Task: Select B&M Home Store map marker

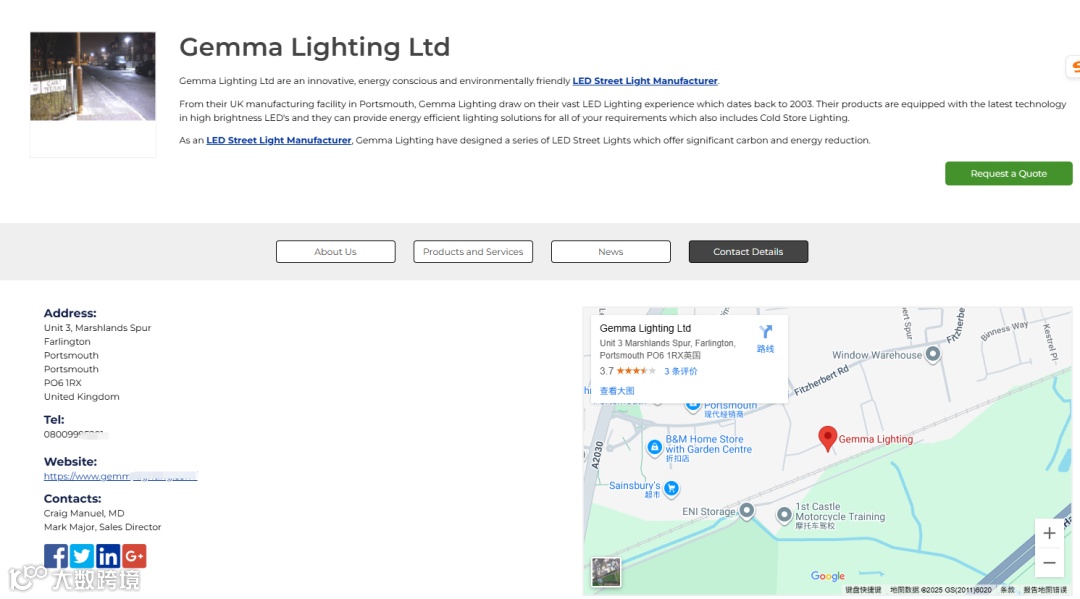Action: tap(654, 448)
